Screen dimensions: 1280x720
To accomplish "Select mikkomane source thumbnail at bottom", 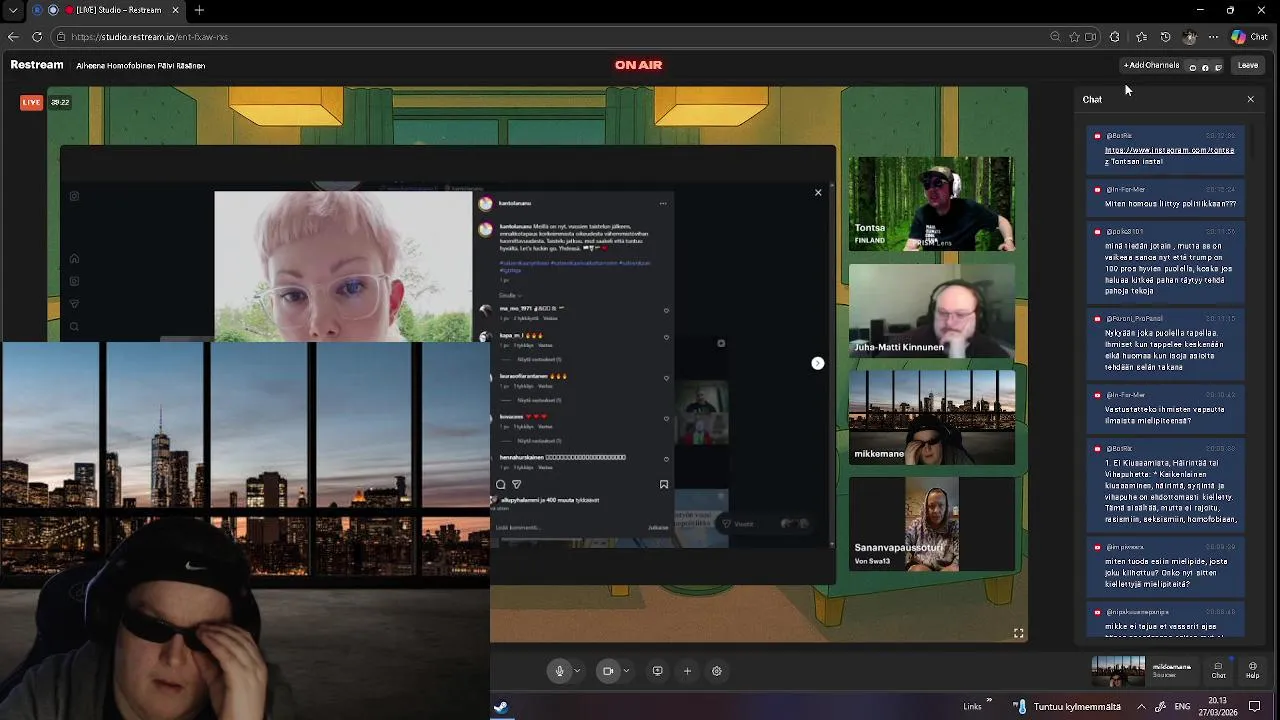I will (x=1118, y=671).
